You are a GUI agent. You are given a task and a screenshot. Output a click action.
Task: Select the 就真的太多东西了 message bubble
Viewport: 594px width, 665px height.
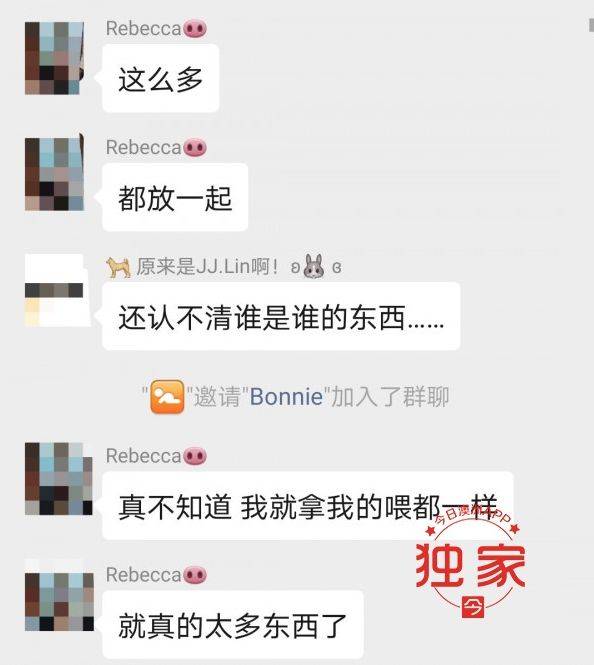233,624
